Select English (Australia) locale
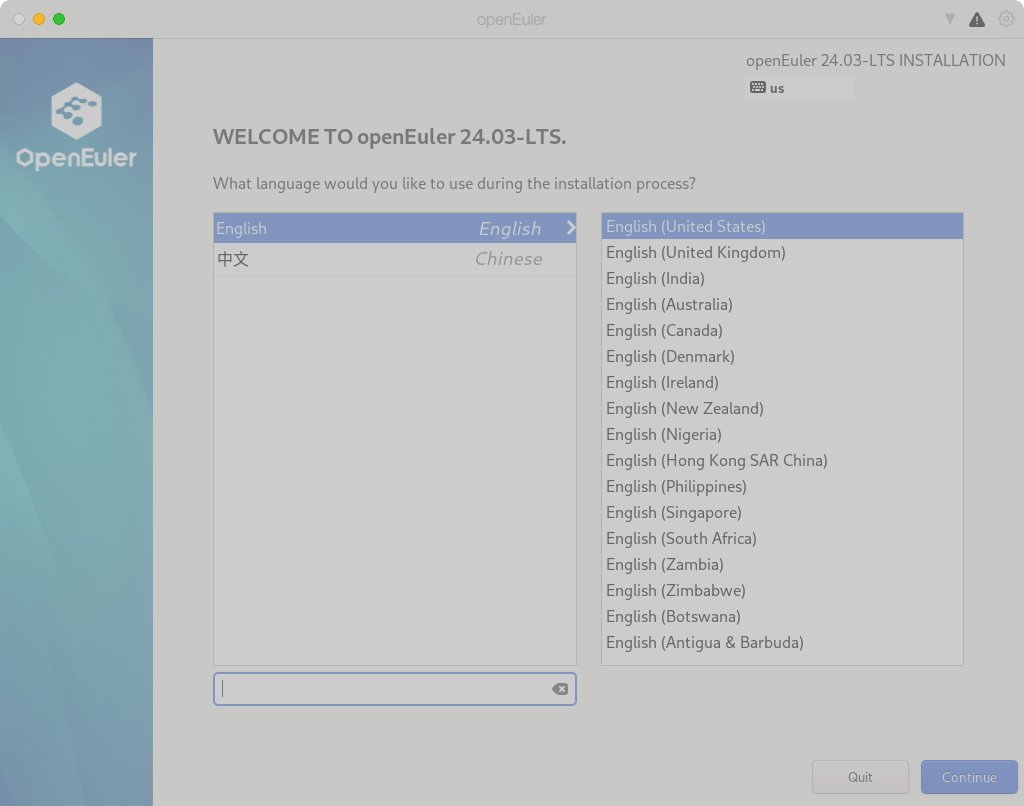Screen dimensions: 1024x806 (x=669, y=305)
